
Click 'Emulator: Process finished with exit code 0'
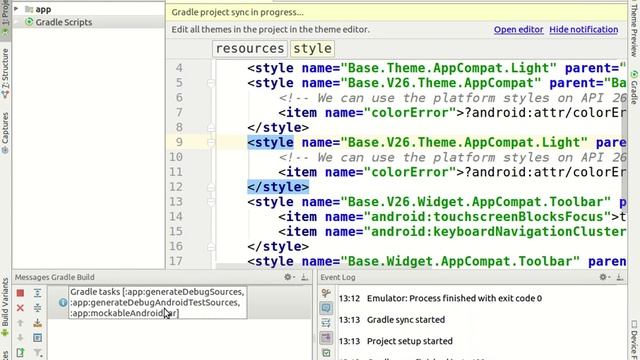(x=454, y=298)
